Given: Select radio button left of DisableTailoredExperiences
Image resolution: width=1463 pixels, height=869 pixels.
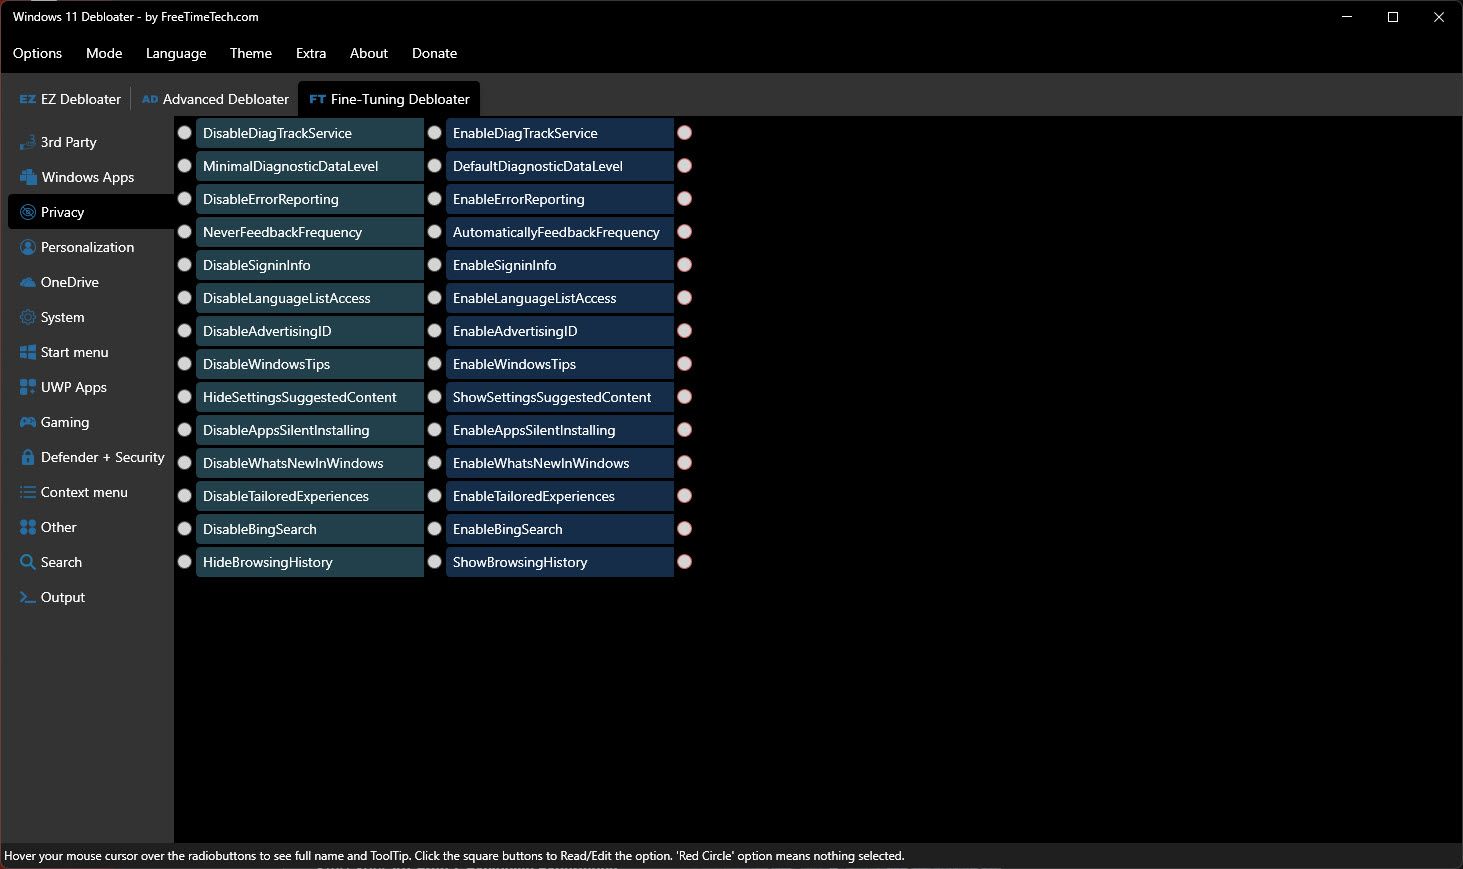Looking at the screenshot, I should (x=185, y=496).
